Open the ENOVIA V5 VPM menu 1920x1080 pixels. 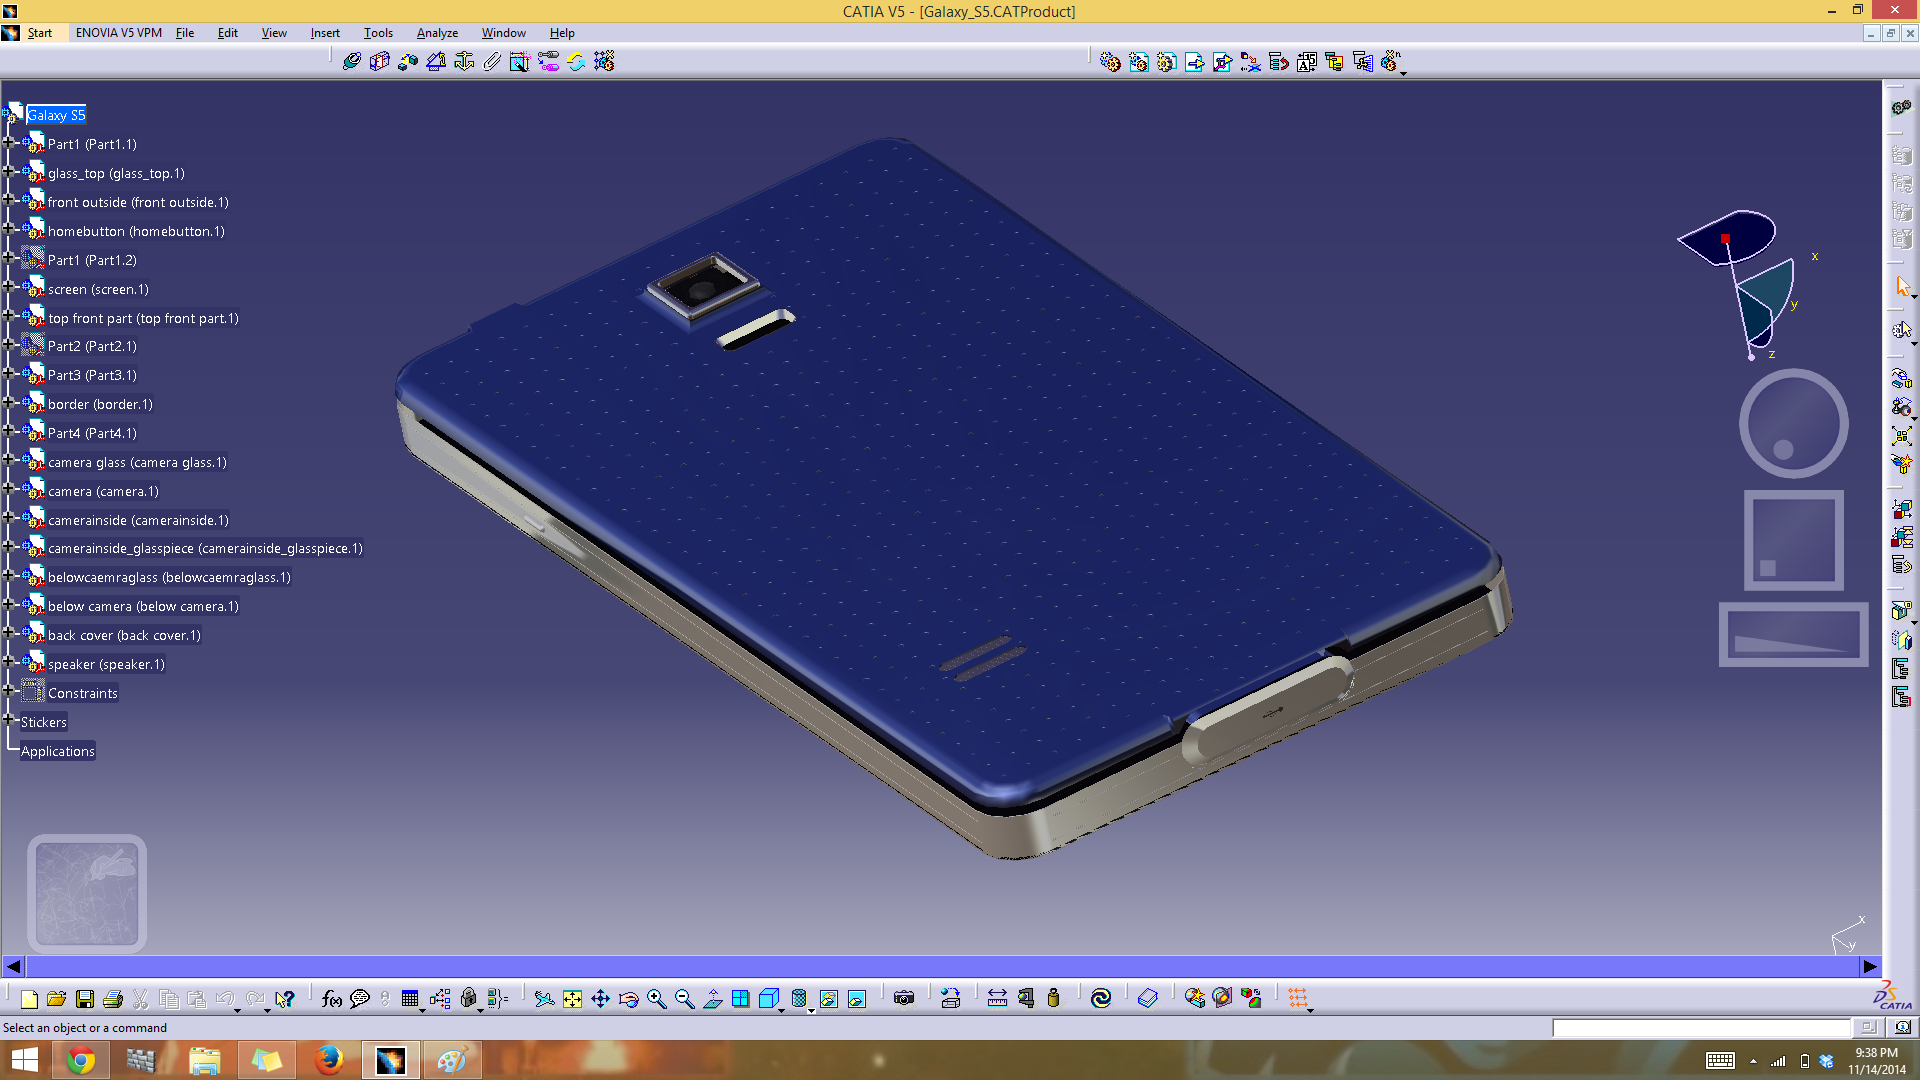pyautogui.click(x=119, y=33)
